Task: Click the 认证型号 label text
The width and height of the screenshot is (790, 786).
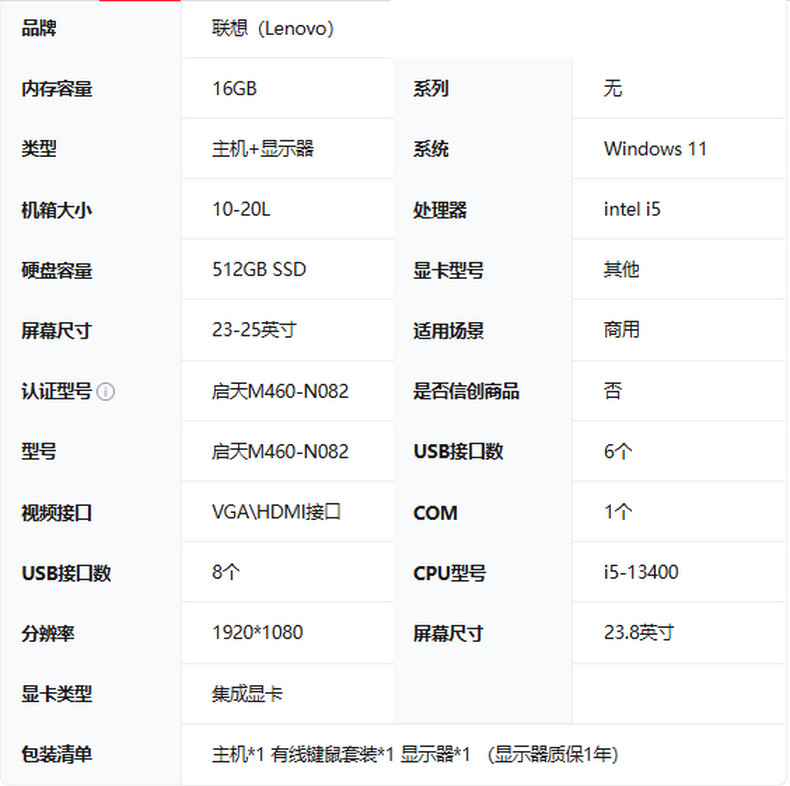Action: click(x=56, y=391)
